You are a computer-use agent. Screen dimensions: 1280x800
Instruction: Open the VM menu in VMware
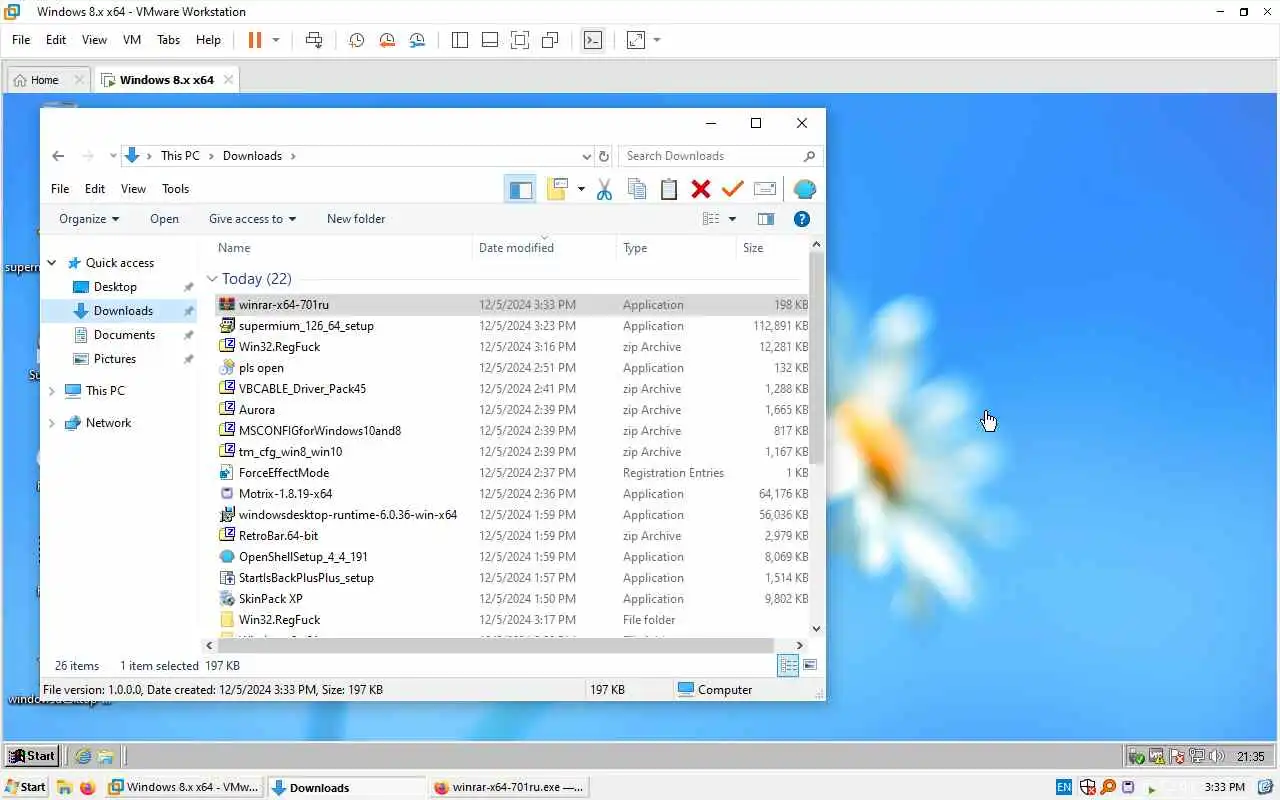(132, 40)
